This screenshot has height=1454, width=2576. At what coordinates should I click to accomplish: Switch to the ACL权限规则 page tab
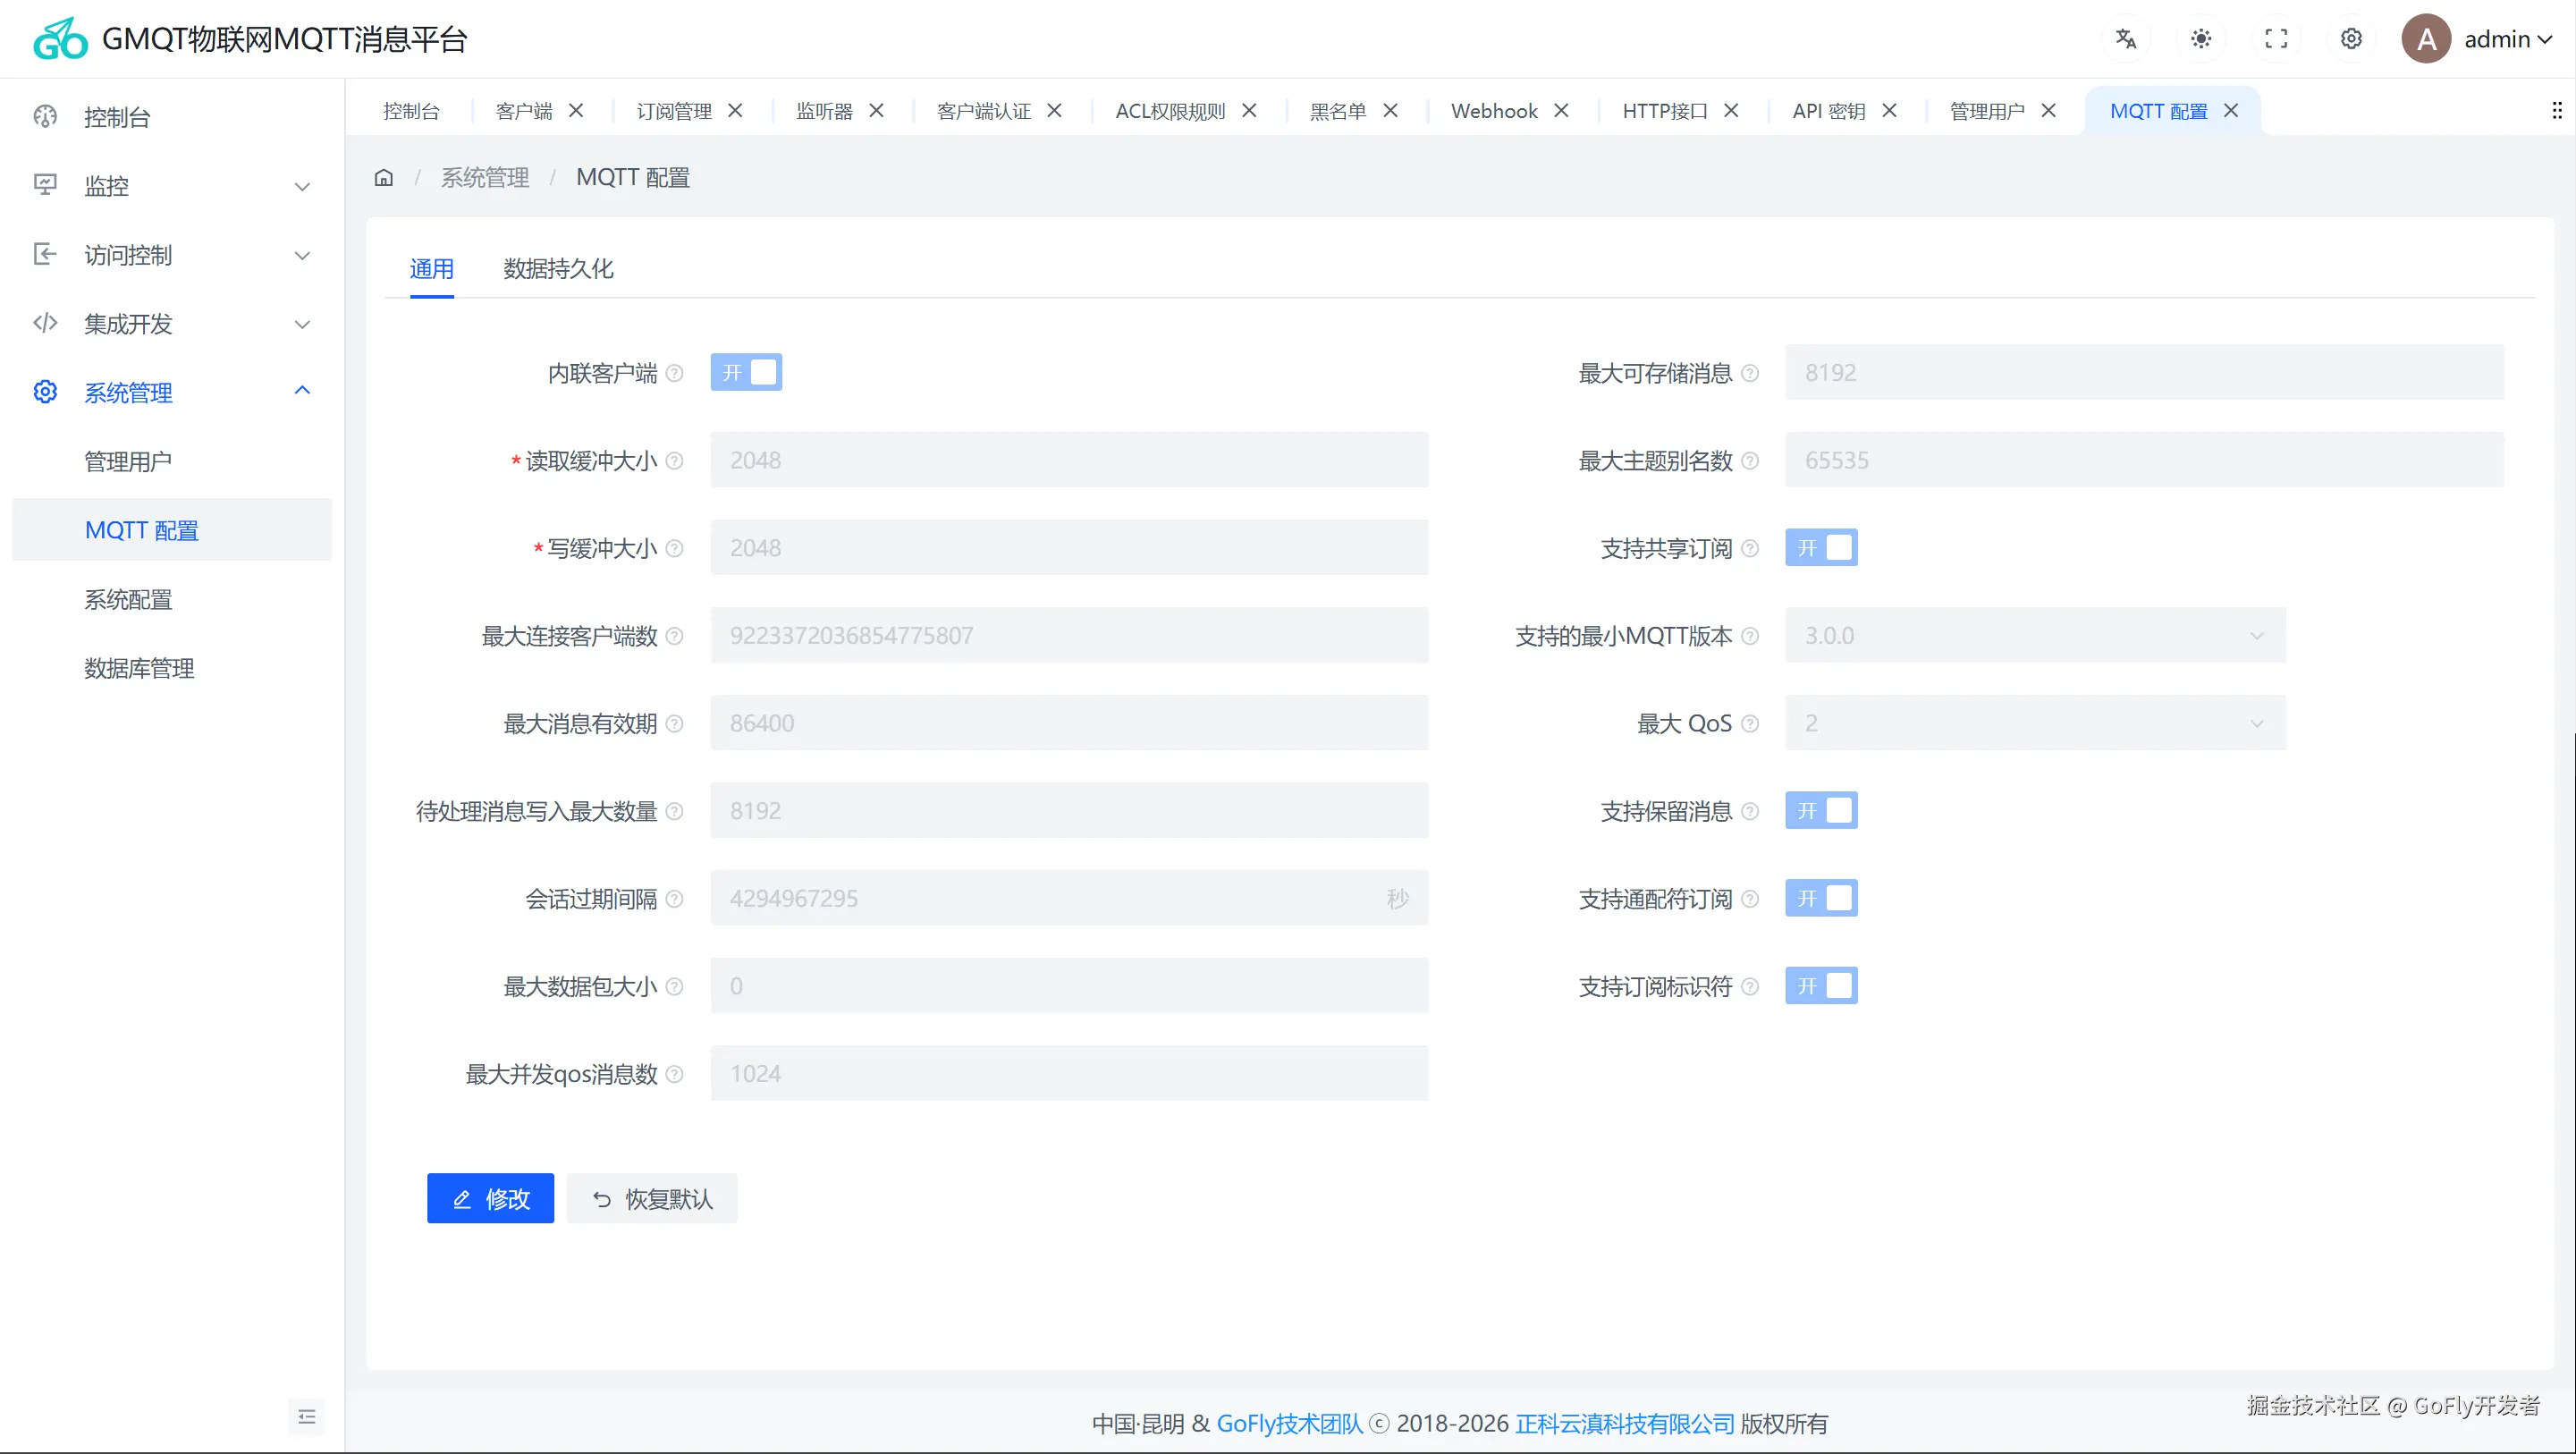1170,110
